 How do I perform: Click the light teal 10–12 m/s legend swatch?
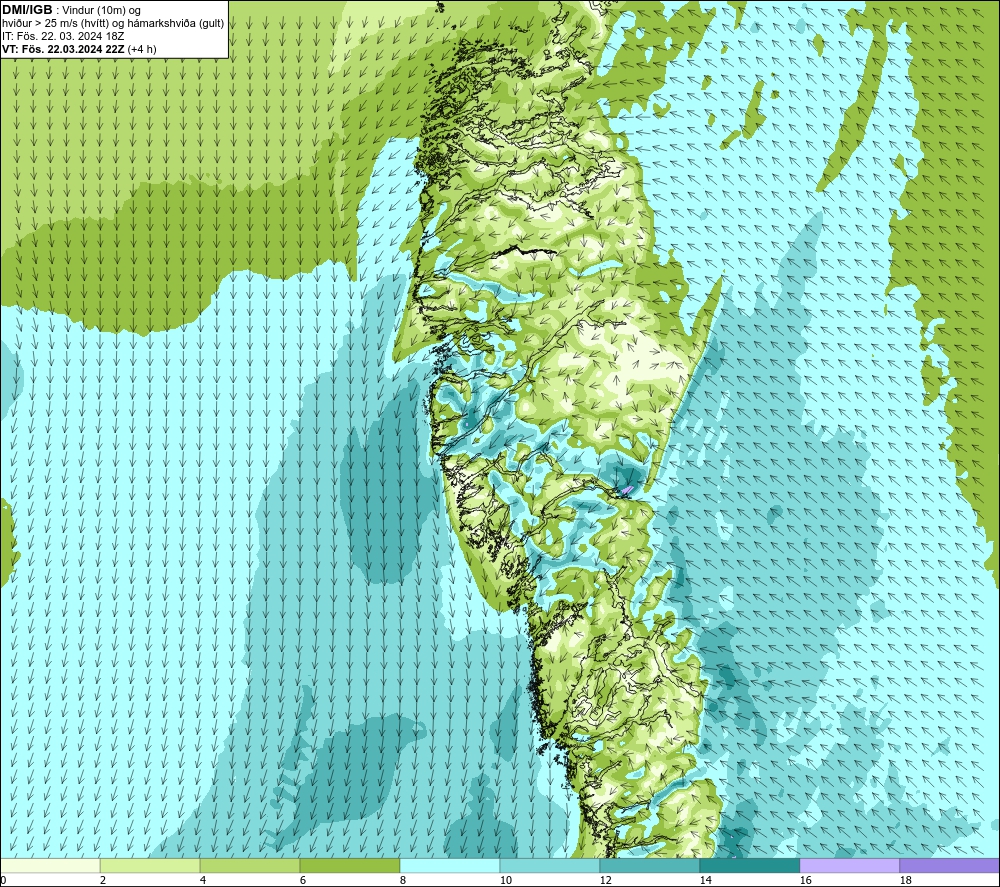550,865
